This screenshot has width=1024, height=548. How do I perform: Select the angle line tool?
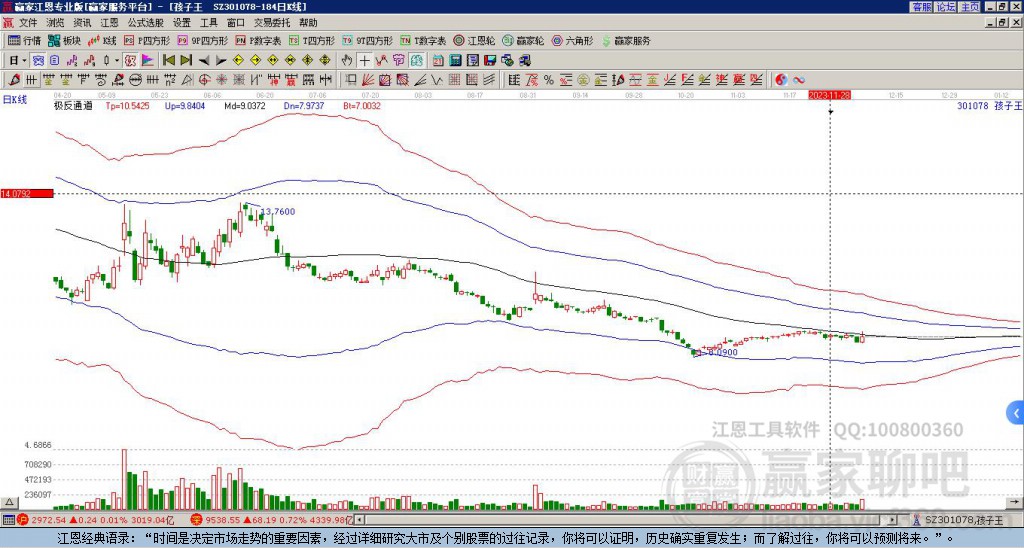pos(420,80)
